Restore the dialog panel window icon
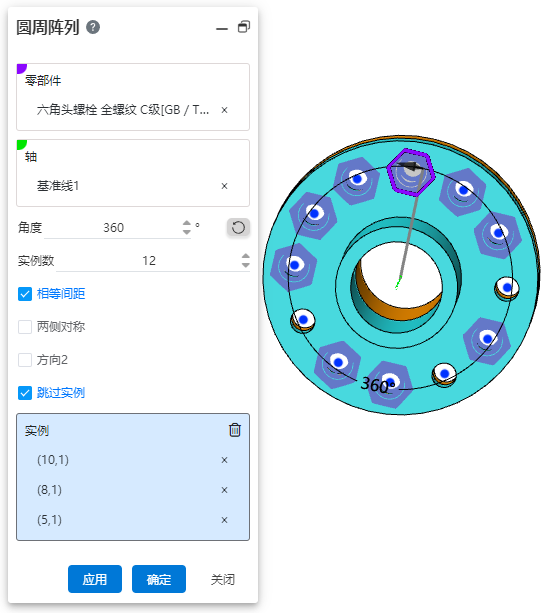545x613 pixels. (244, 27)
